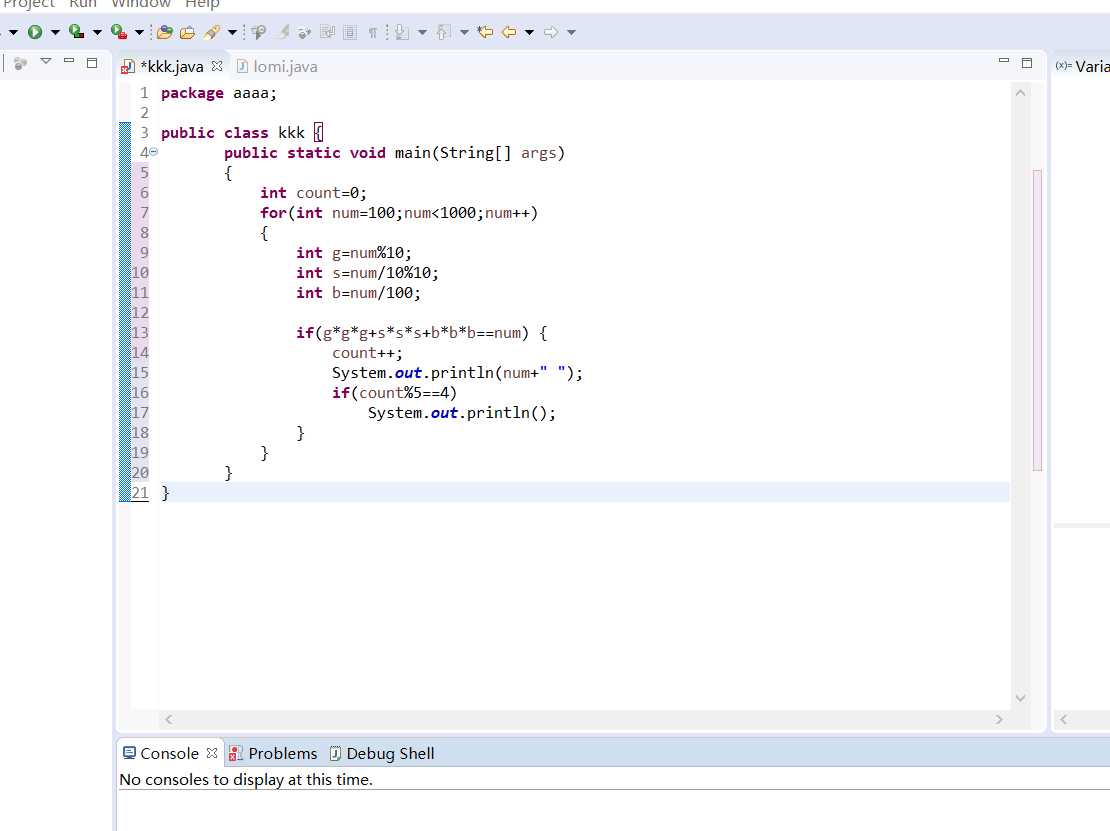Open the Search dropdown arrow

231,33
